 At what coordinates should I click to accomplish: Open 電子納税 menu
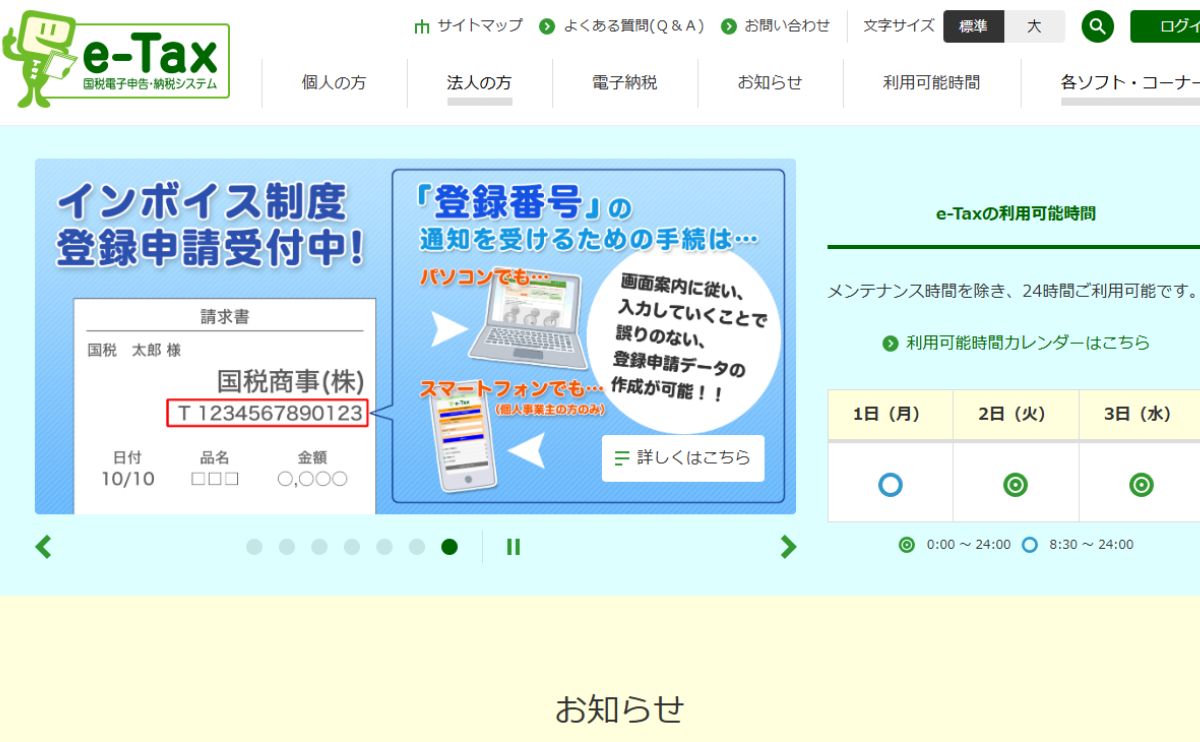[x=625, y=83]
